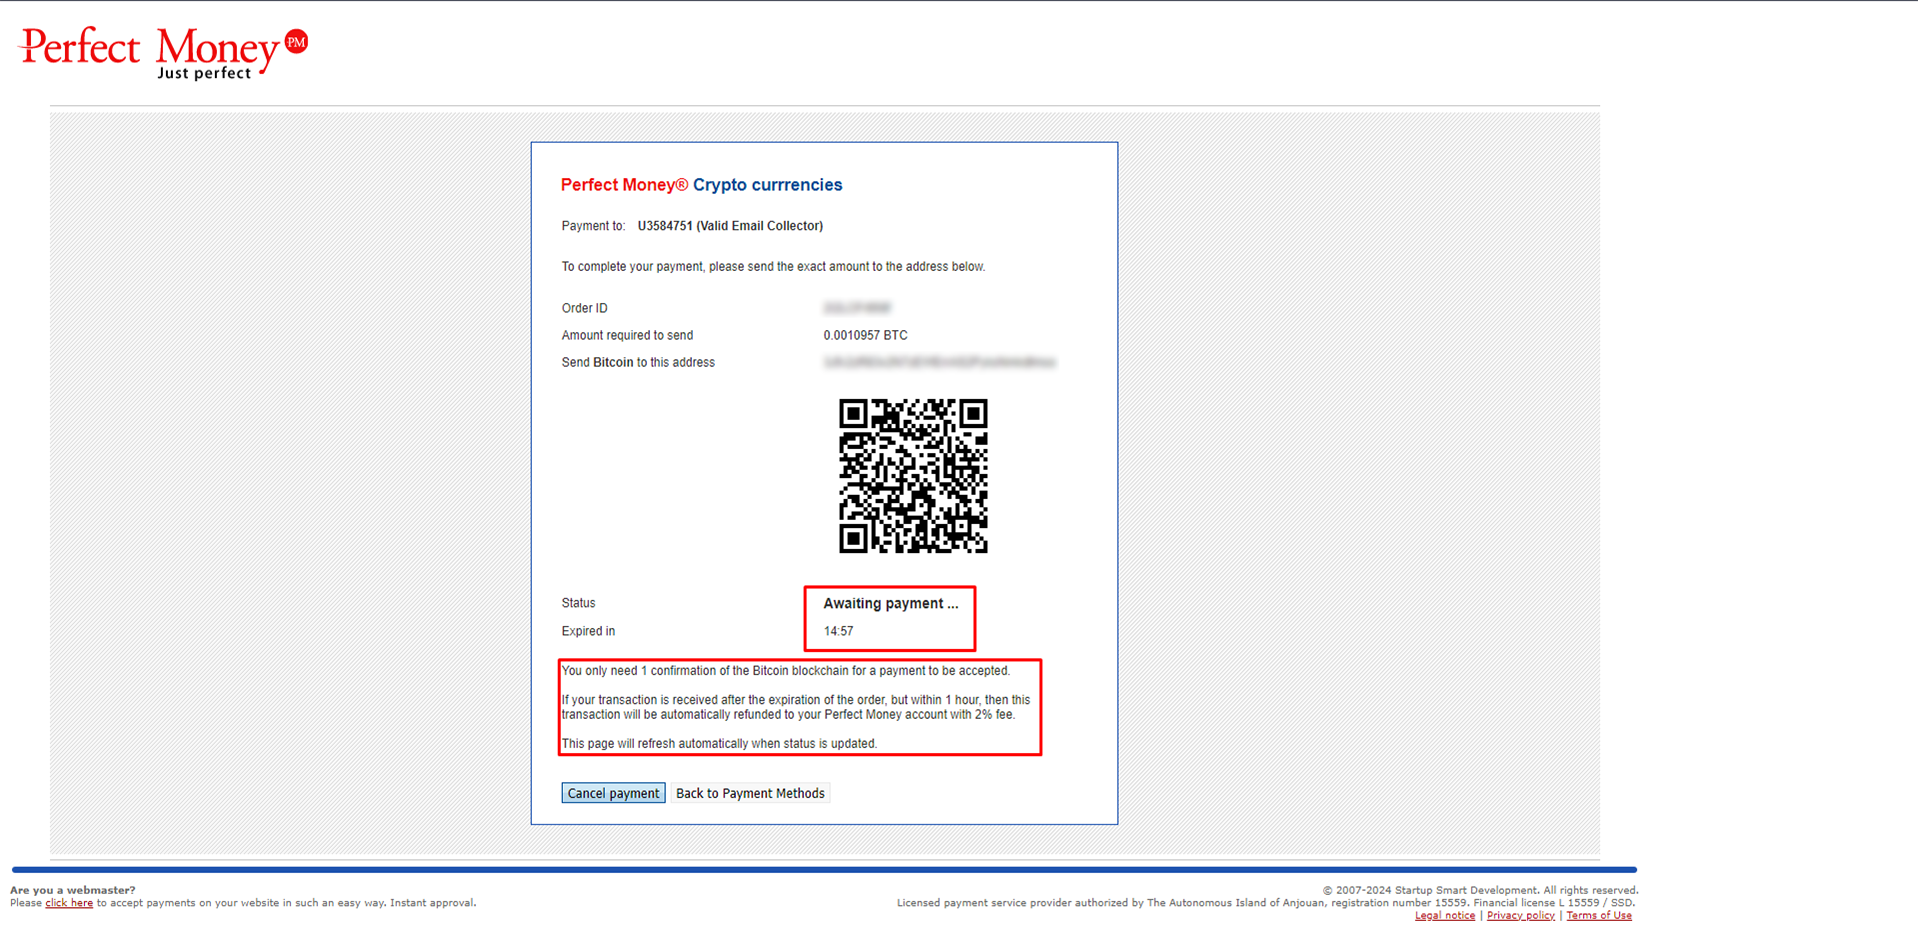The image size is (1918, 950).
Task: Click the Perfect Money logo
Action: coord(164,53)
